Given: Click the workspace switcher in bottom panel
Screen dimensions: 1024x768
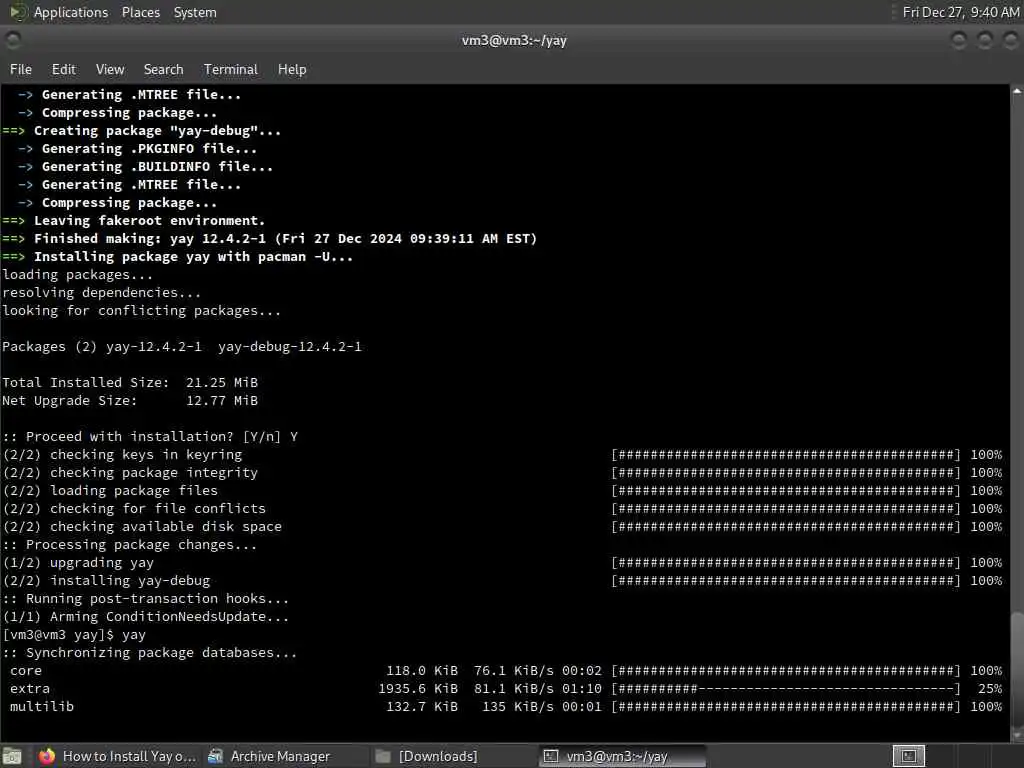Looking at the screenshot, I should pos(908,756).
